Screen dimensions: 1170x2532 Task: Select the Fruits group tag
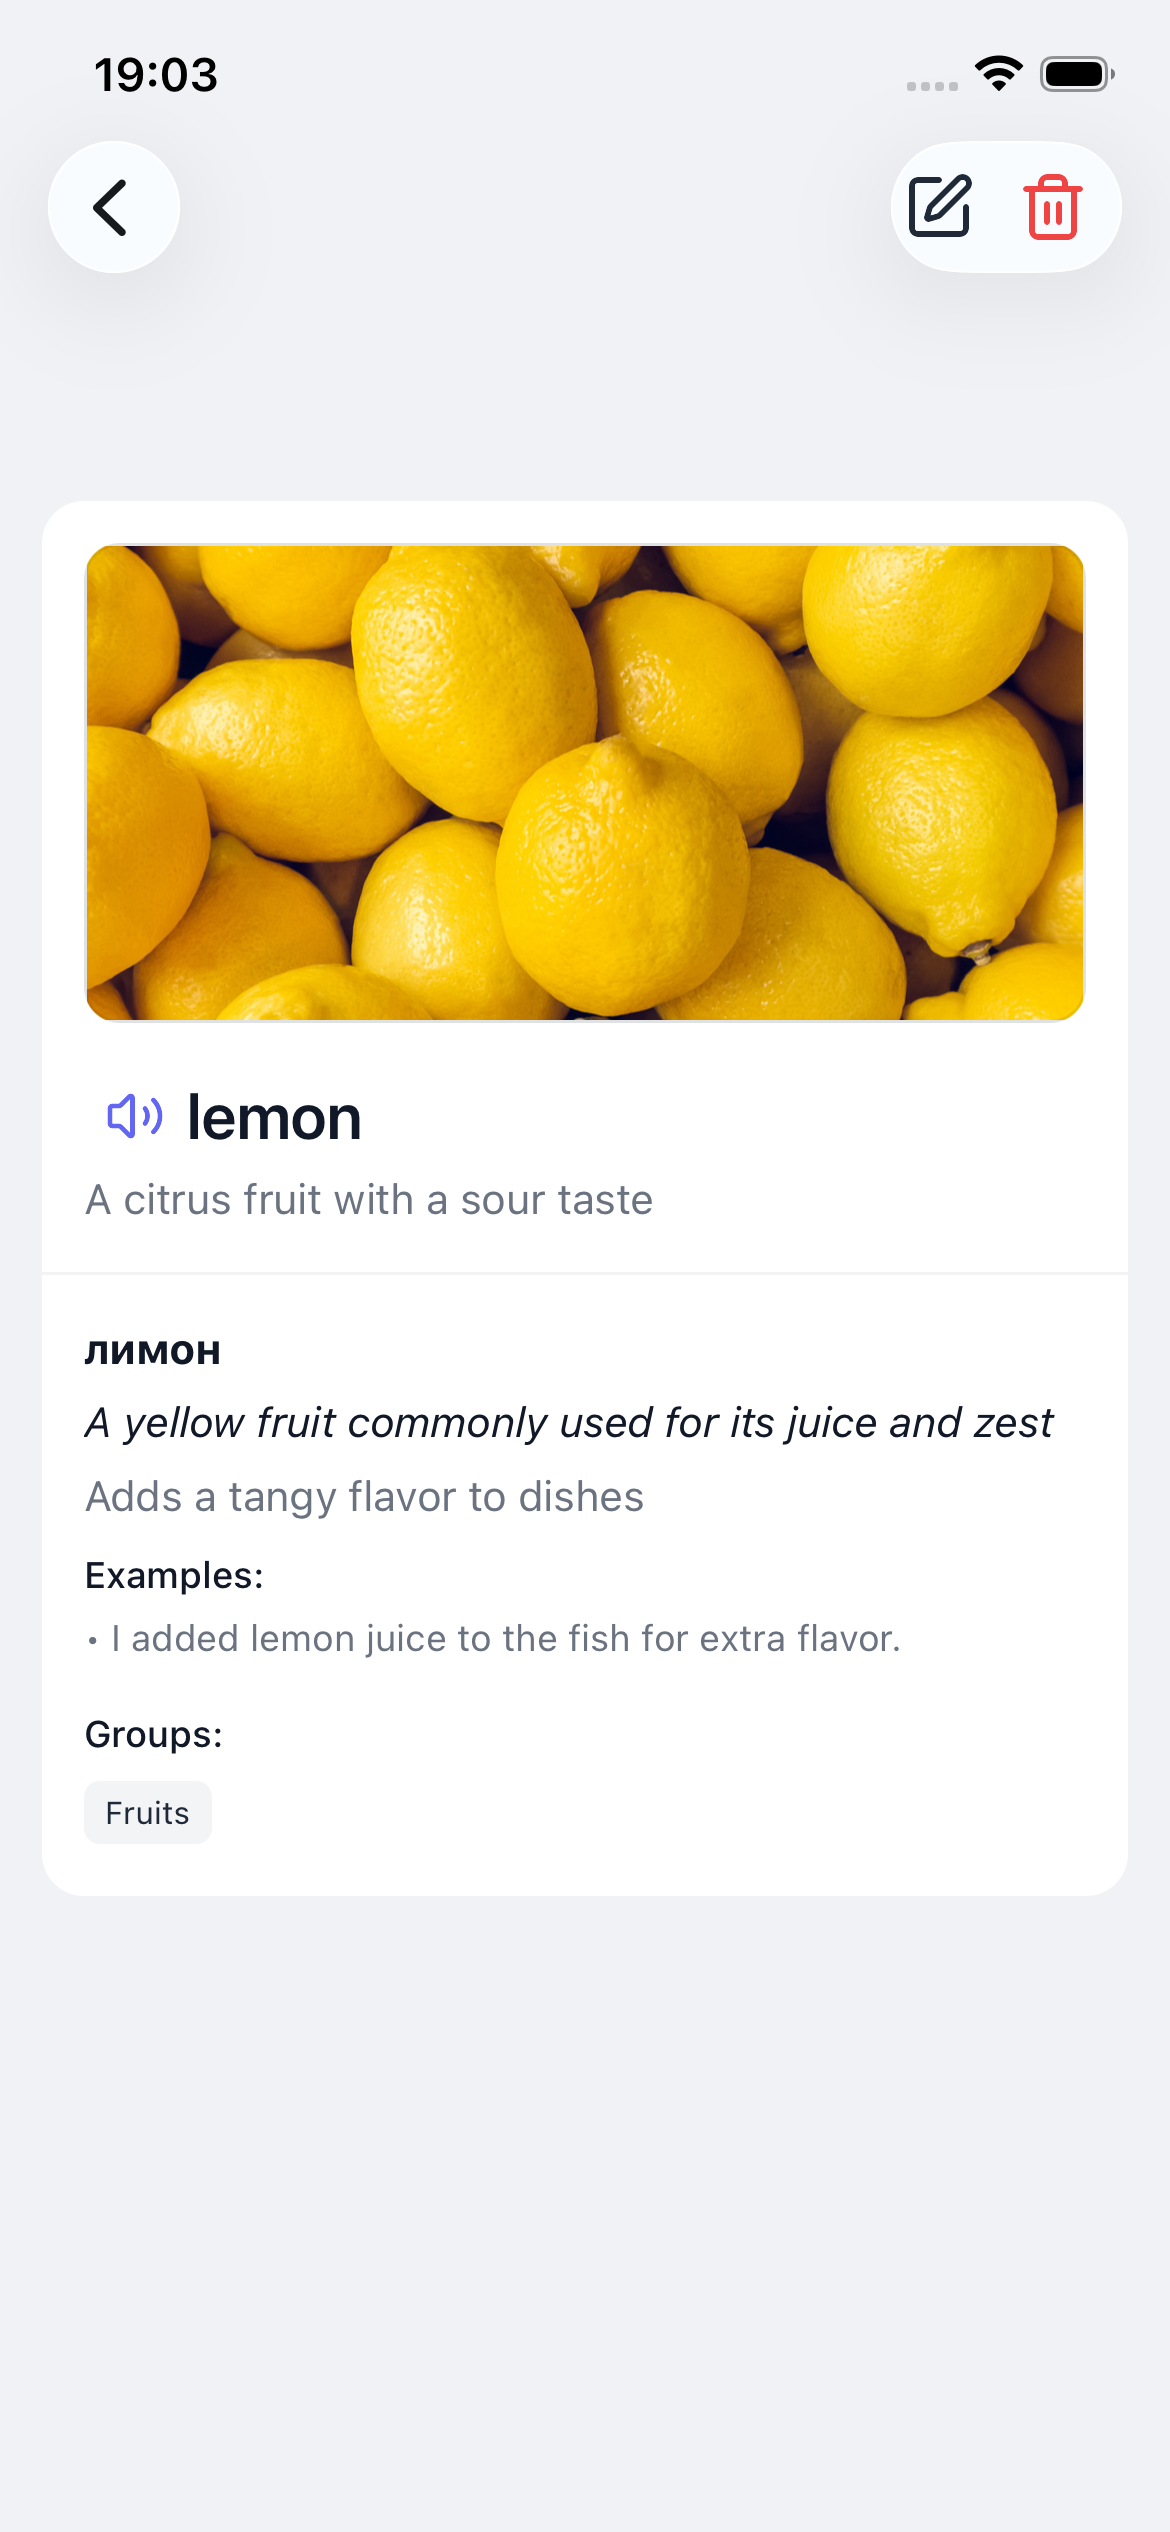[x=148, y=1812]
